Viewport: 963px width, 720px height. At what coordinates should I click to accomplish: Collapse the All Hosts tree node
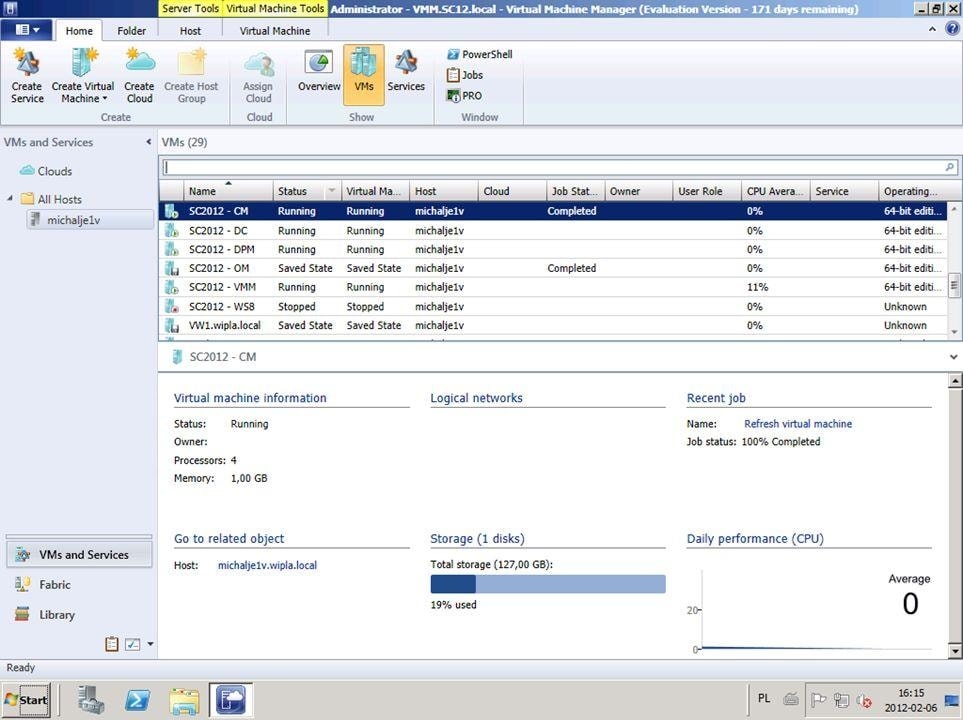point(11,198)
